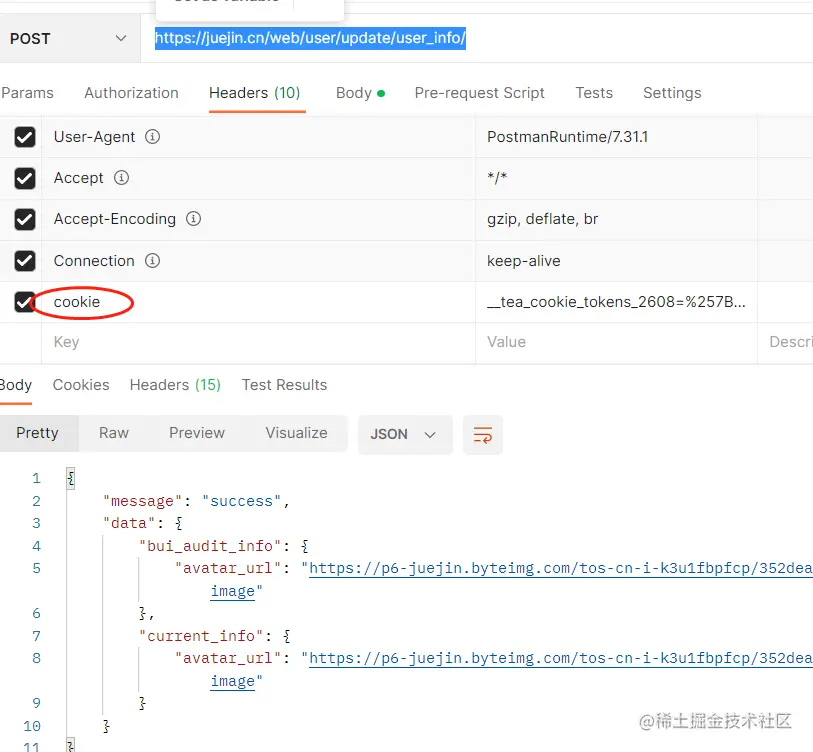Viewport: 813px width, 752px height.
Task: Click the PostmanRuntime/7.31.1 value cell
Action: 616,137
